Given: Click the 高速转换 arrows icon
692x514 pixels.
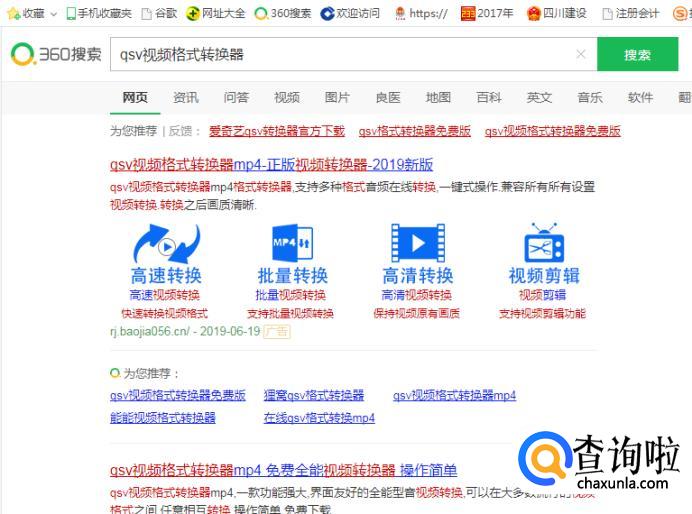Looking at the screenshot, I should tap(166, 244).
